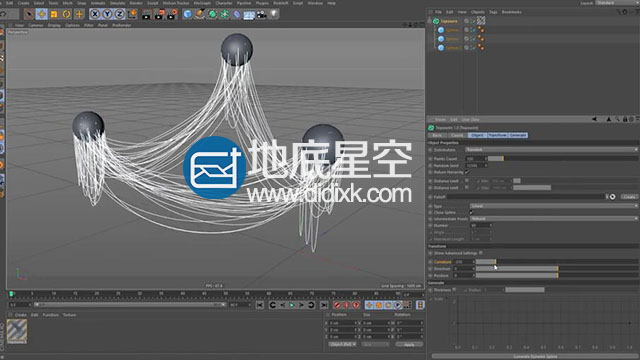The height and width of the screenshot is (360, 640).
Task: Select the Rotate tool icon
Action: click(66, 14)
